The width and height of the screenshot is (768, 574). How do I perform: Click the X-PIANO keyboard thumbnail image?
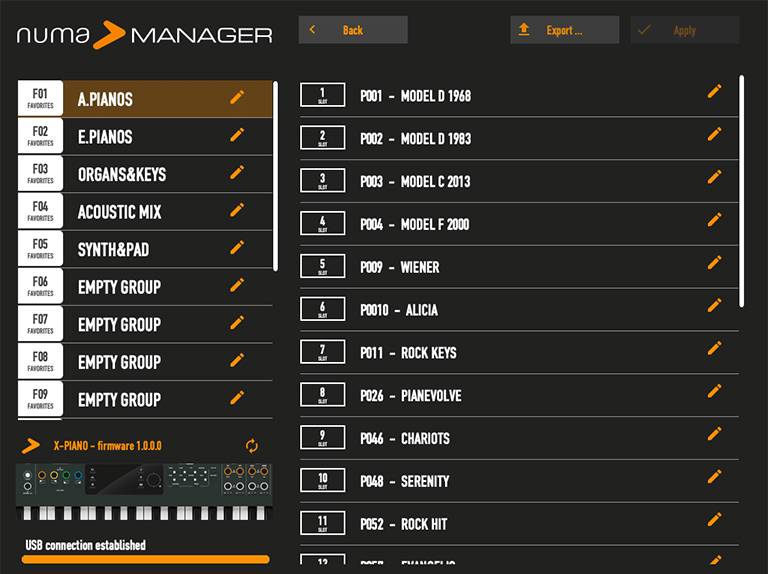click(x=144, y=492)
